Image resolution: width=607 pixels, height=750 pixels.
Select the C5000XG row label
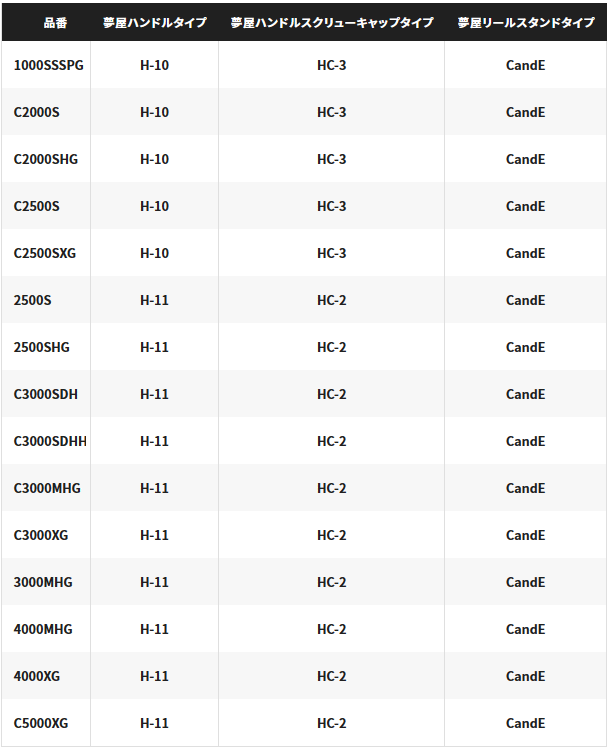pyautogui.click(x=41, y=723)
